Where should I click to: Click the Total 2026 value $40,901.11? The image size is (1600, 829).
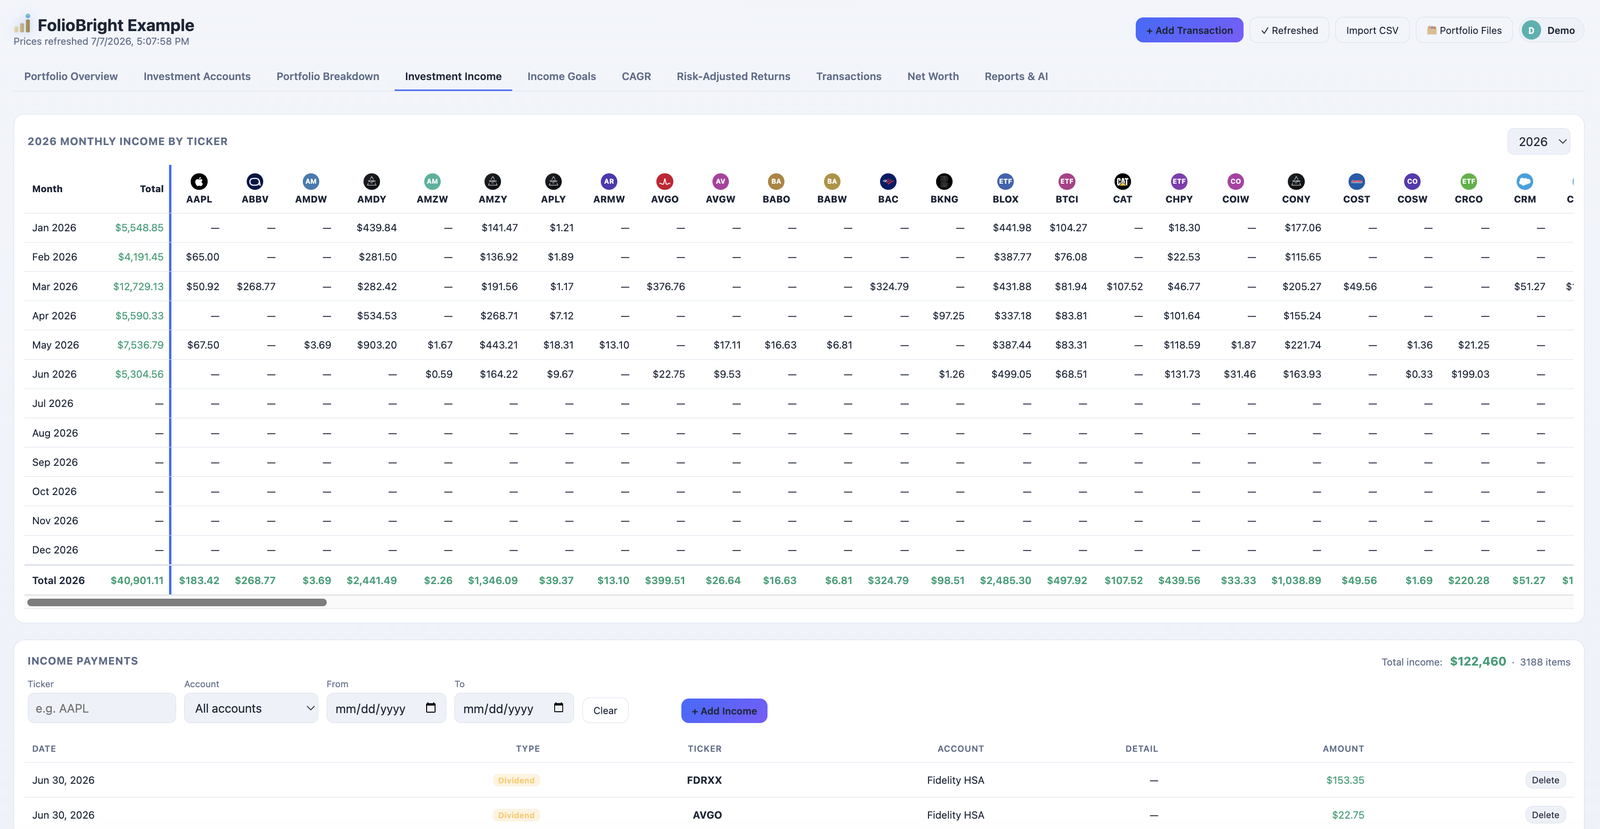[137, 580]
